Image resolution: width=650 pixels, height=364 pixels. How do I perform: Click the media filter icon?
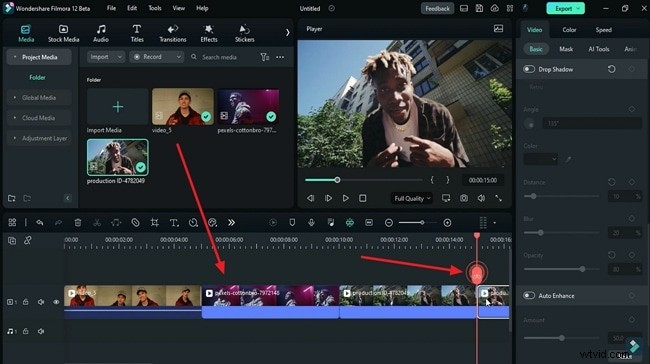(264, 57)
